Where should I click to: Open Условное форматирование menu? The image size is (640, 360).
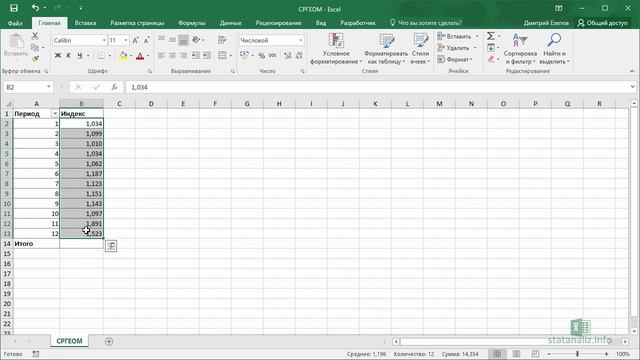(x=336, y=49)
